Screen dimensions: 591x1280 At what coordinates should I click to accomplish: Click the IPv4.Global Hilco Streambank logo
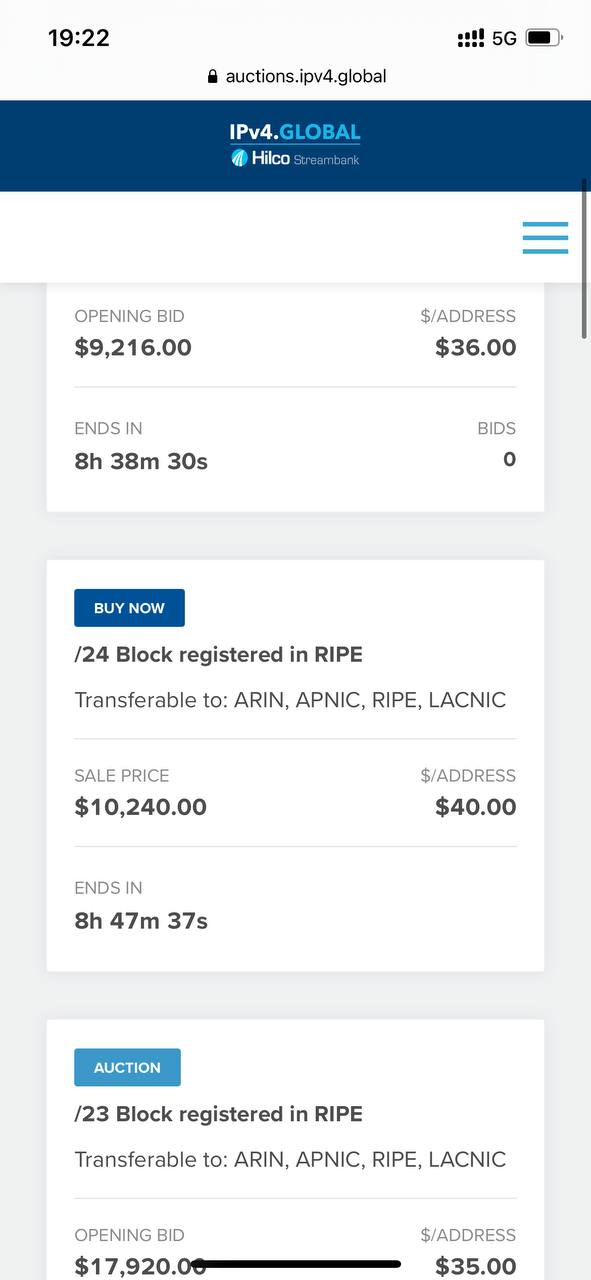click(295, 144)
